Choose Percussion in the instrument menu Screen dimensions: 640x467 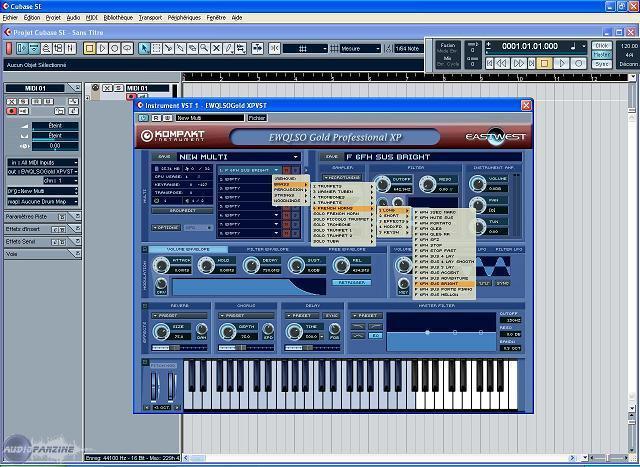290,190
